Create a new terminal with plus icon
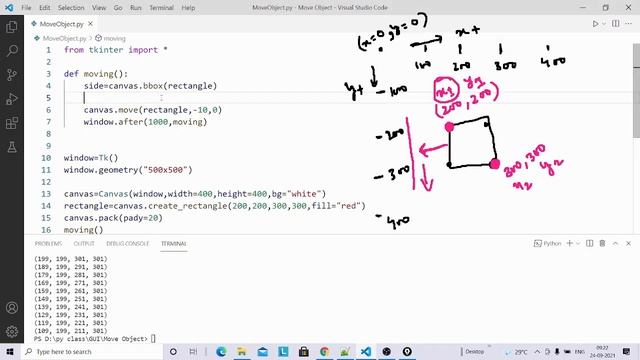This screenshot has width=640, height=360. click(570, 243)
